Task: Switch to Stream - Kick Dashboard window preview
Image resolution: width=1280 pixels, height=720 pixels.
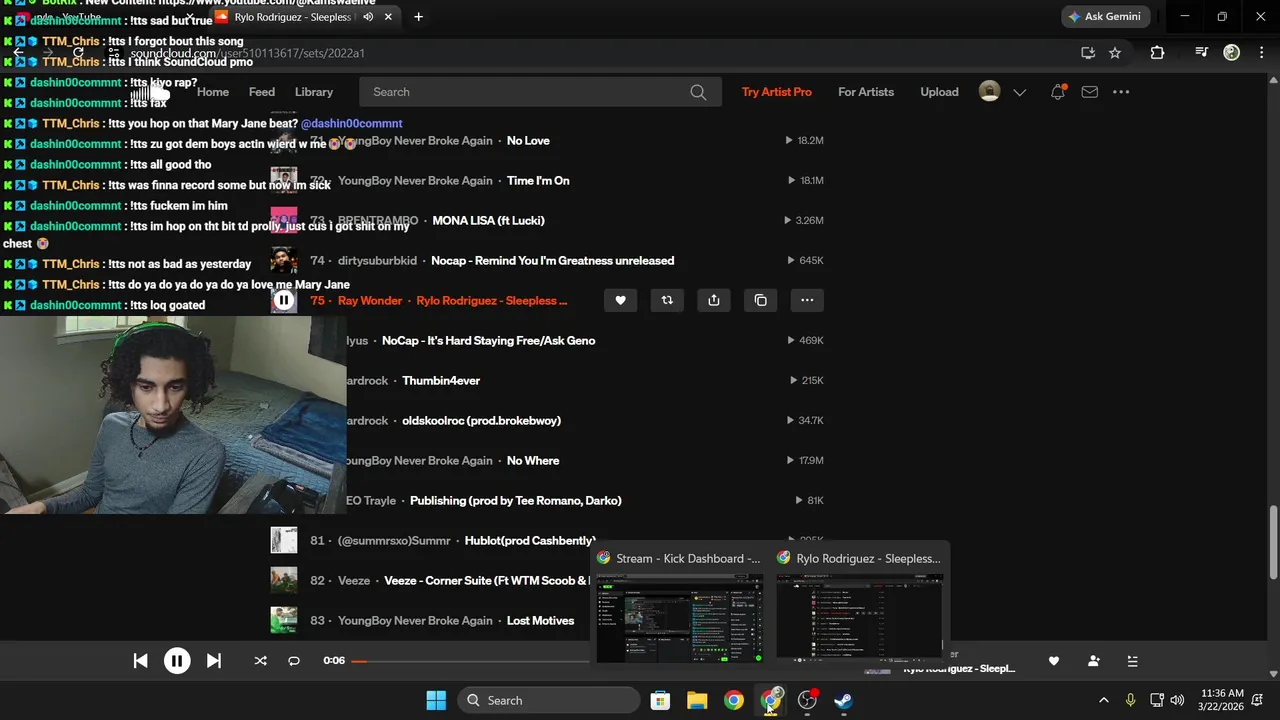Action: point(680,604)
